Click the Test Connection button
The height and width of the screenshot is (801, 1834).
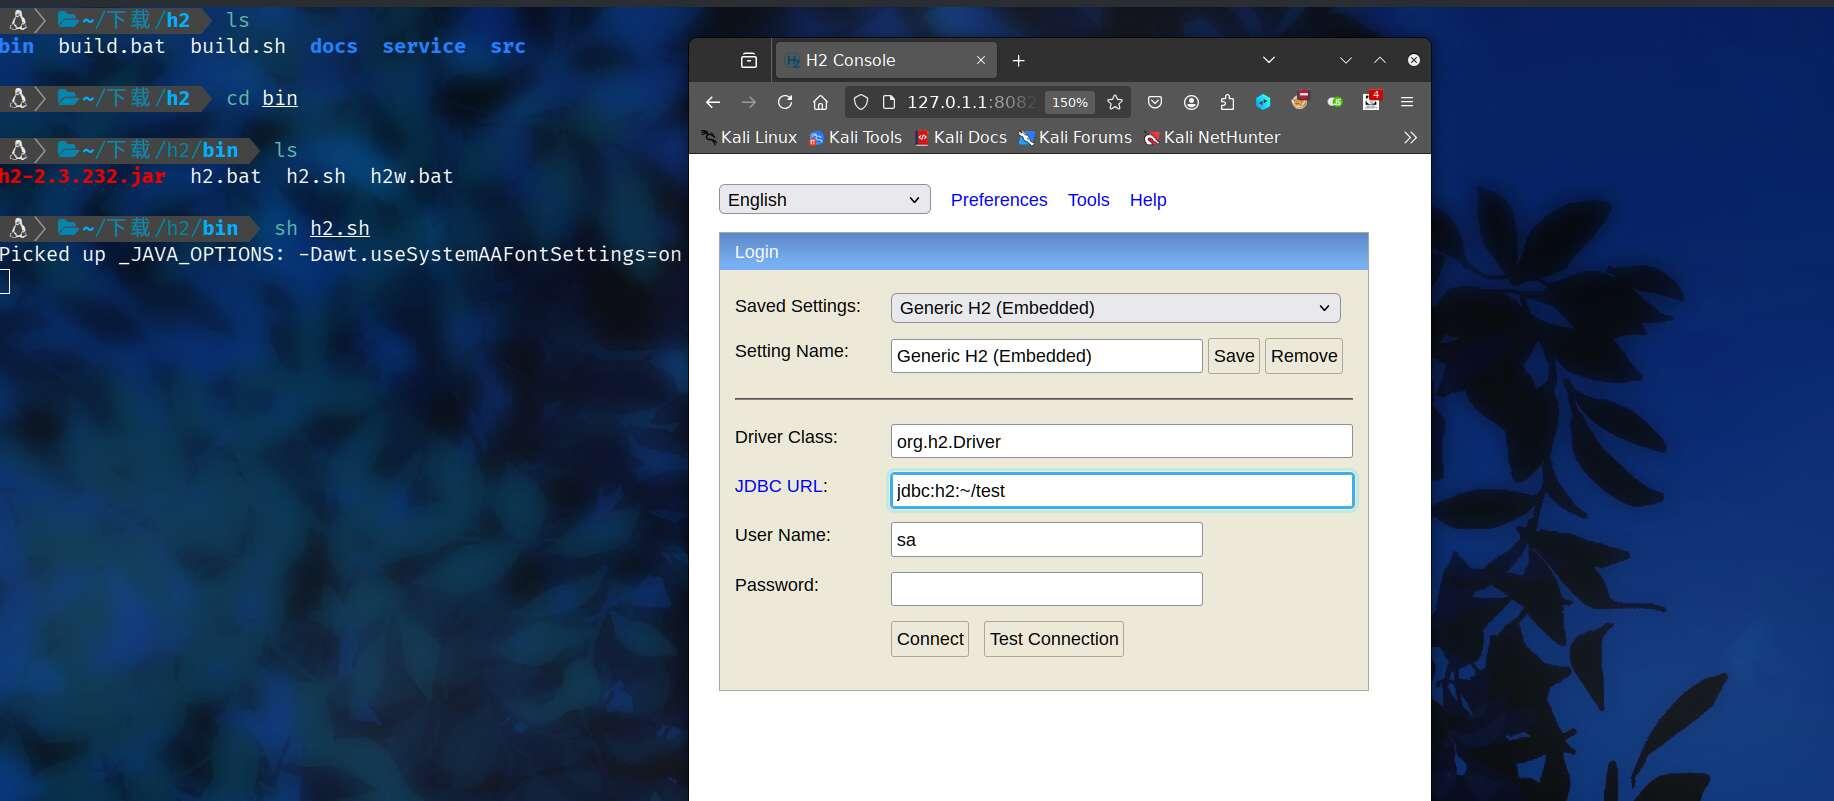pos(1054,639)
